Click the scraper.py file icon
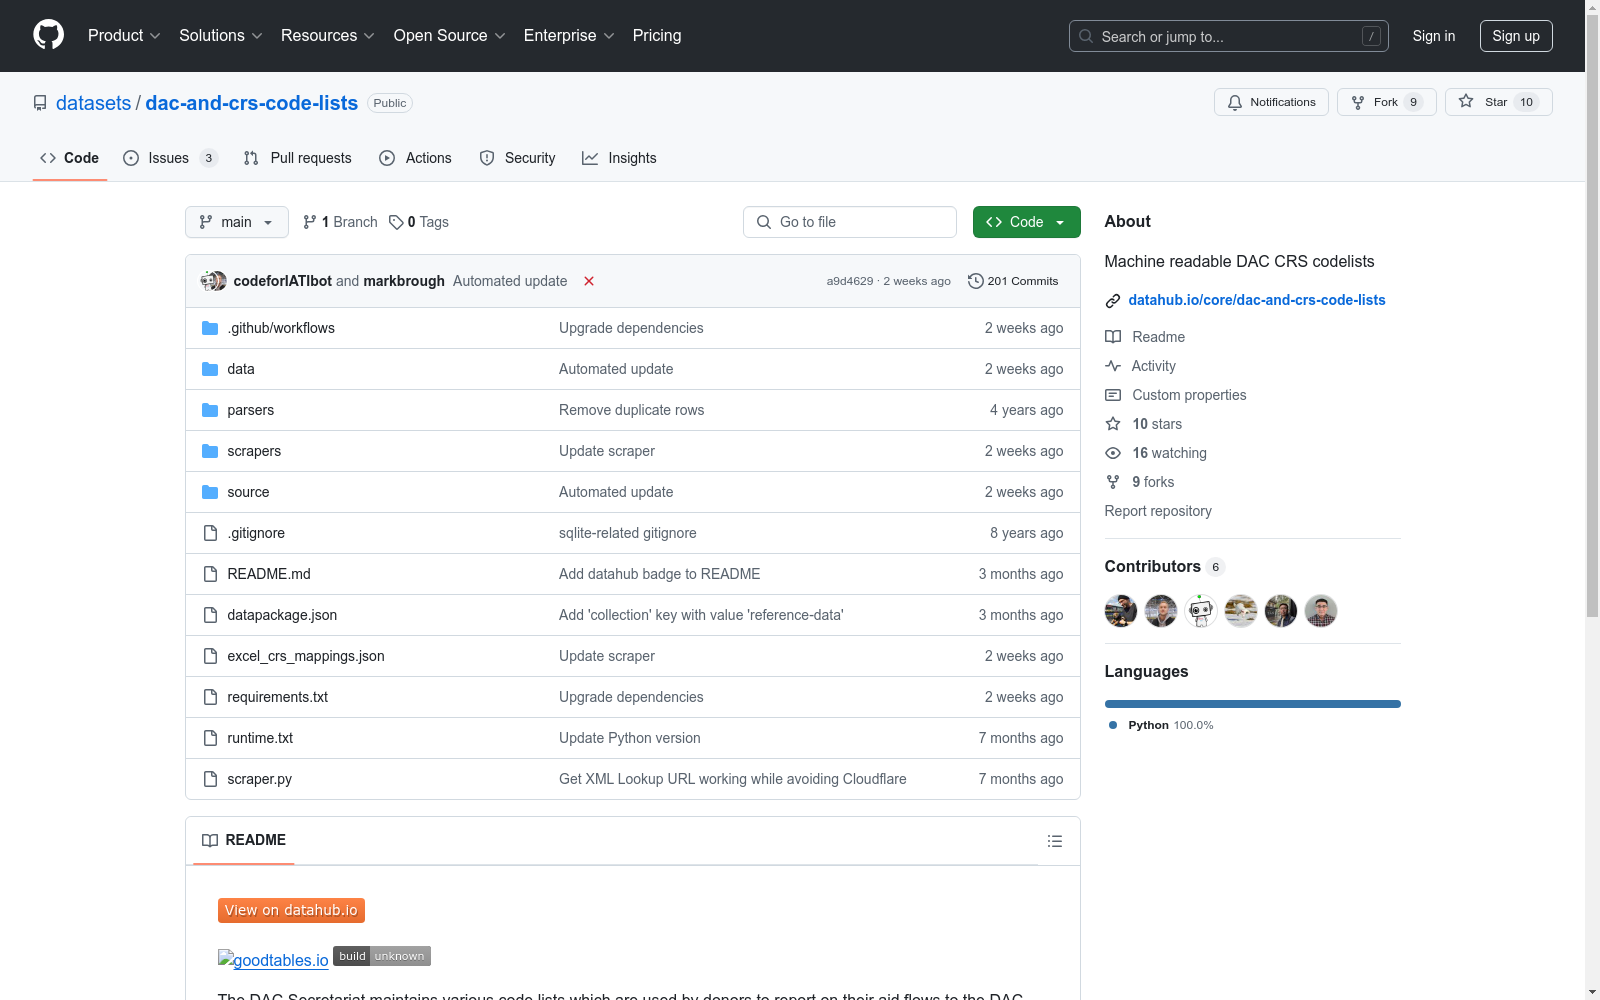Viewport: 1600px width, 1000px height. click(x=210, y=779)
